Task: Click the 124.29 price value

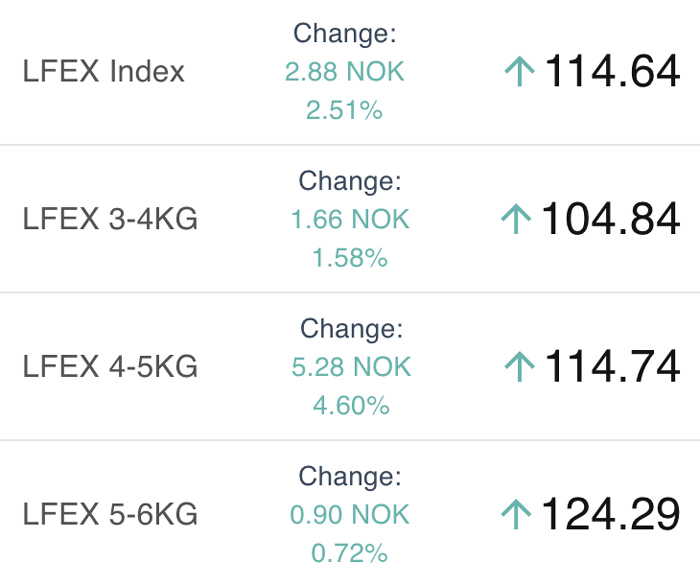Action: coord(611,514)
